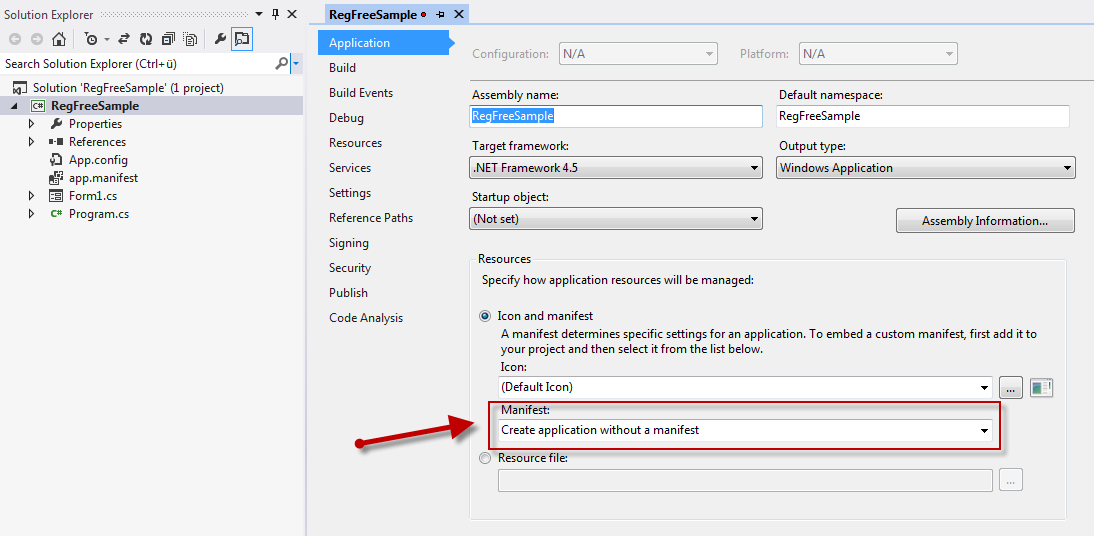The image size is (1094, 536).
Task: Select the Solution 'RegFreeSample' row
Action: pyautogui.click(x=152, y=88)
